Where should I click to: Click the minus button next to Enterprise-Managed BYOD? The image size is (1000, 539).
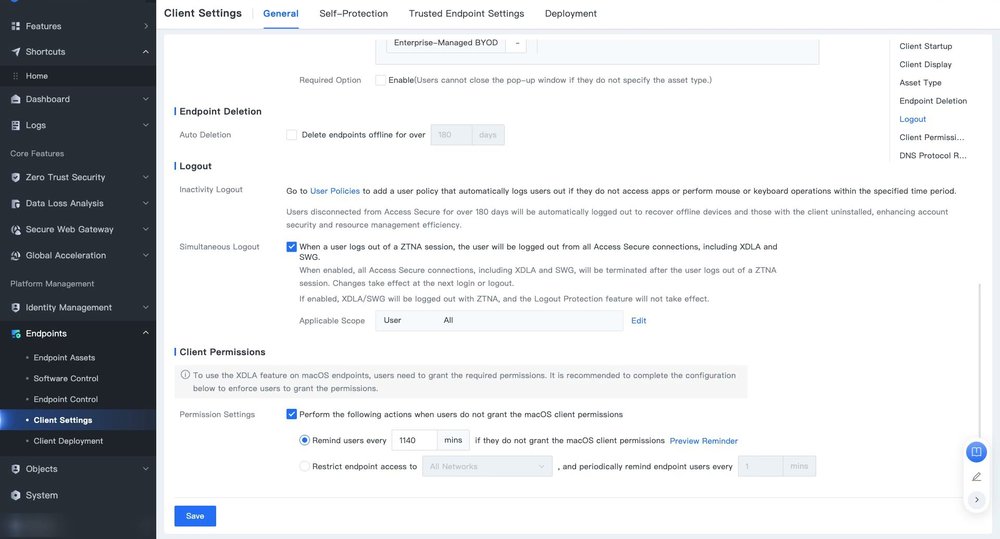pos(517,43)
